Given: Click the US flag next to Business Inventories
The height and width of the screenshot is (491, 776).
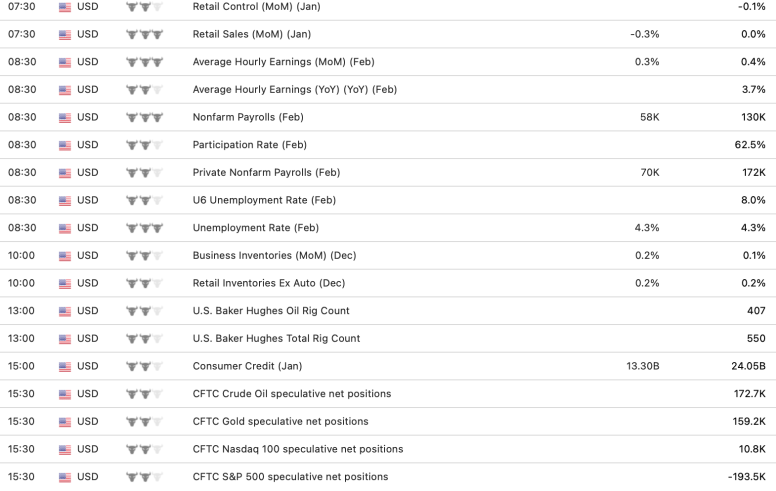Looking at the screenshot, I should pyautogui.click(x=65, y=255).
